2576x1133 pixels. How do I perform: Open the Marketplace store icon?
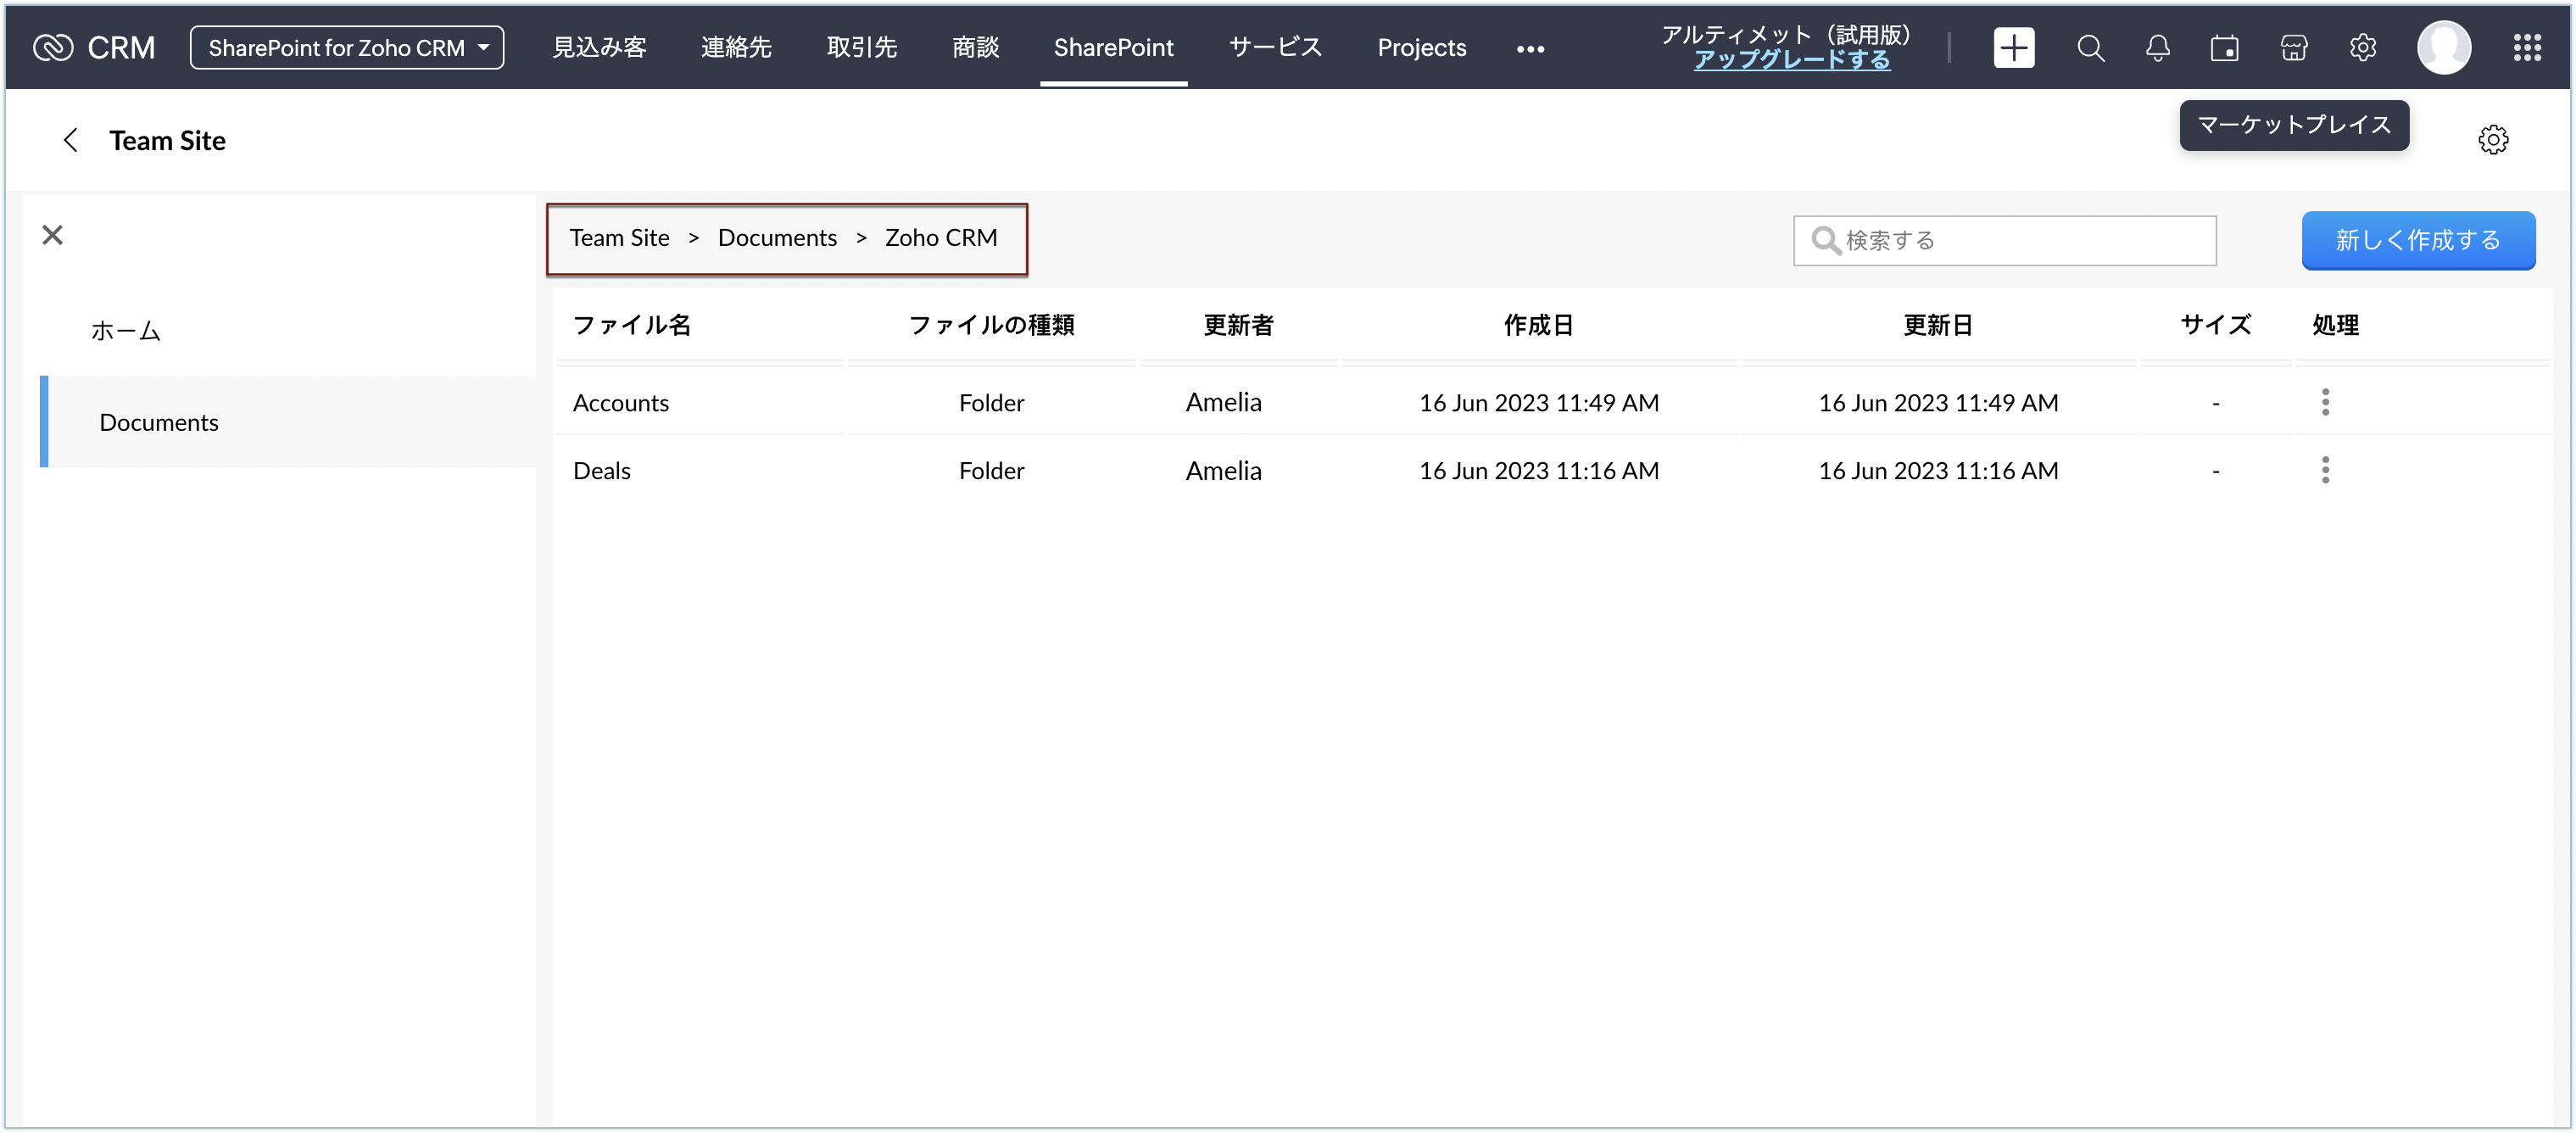click(2294, 48)
